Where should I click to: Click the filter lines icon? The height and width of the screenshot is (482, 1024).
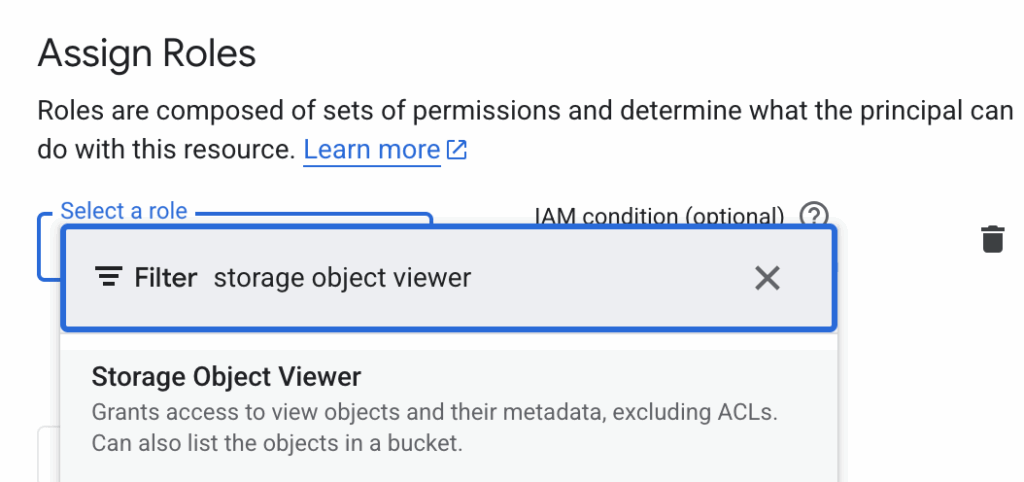coord(108,278)
